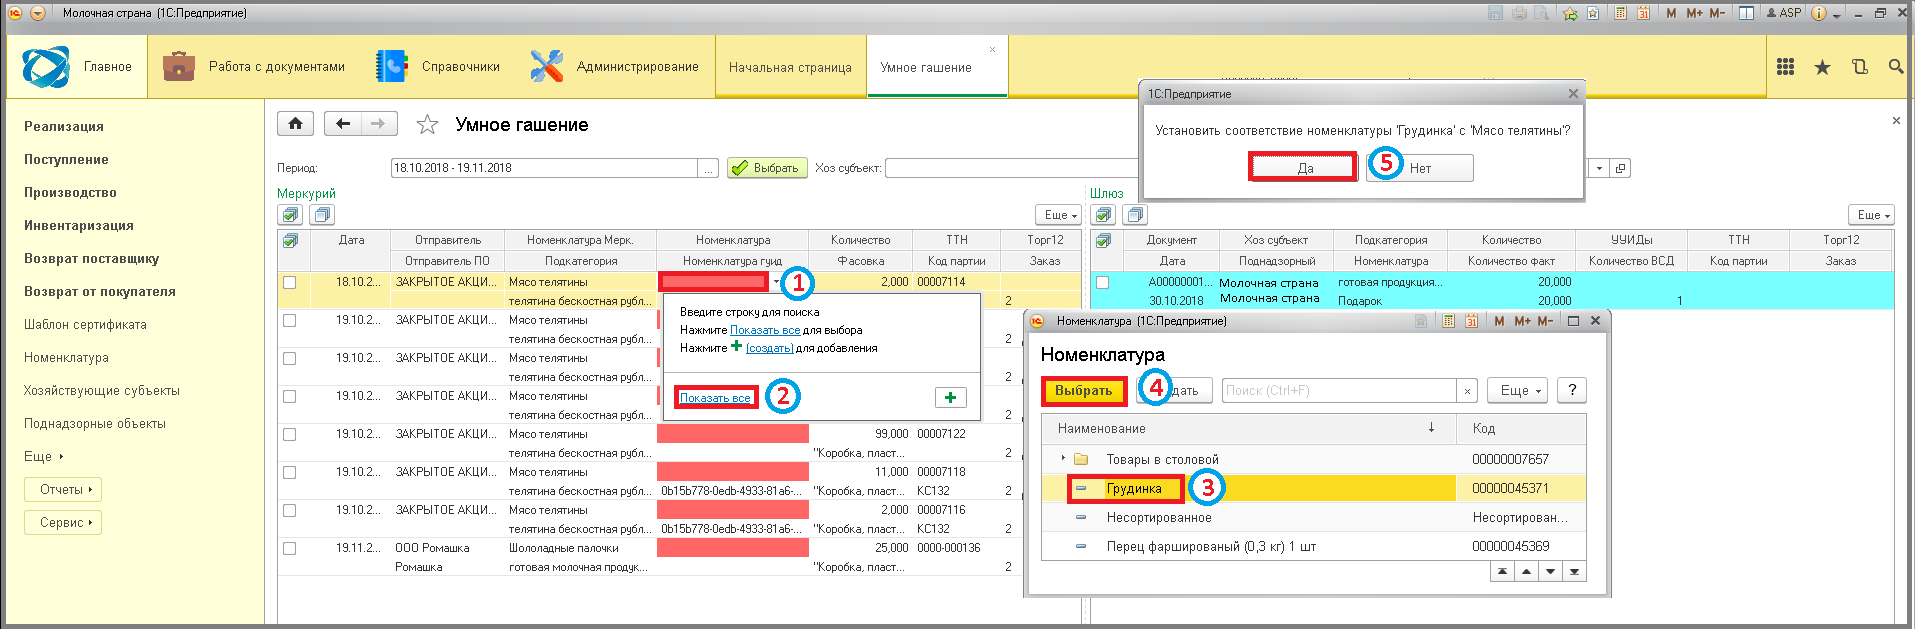Click the Поиск (Ctrl+F) search field
The height and width of the screenshot is (629, 1915).
1339,390
